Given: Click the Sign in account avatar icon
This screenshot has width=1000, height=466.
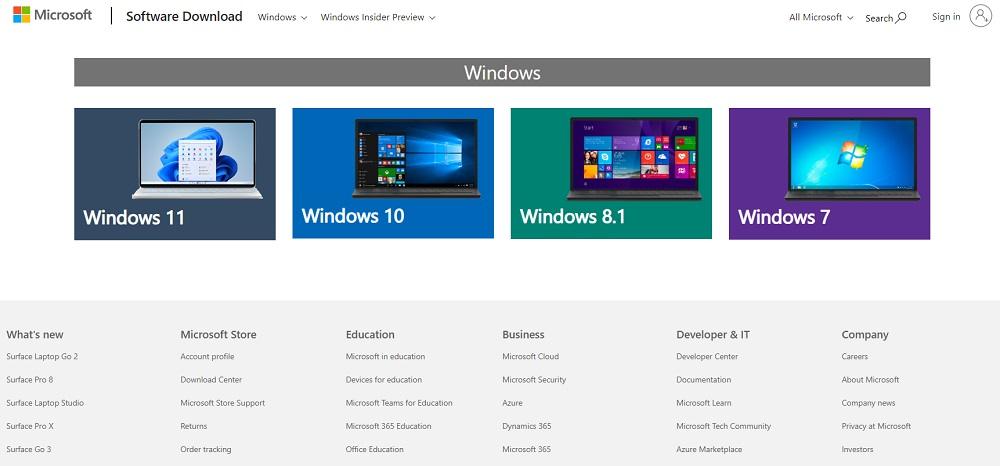Looking at the screenshot, I should pyautogui.click(x=980, y=17).
